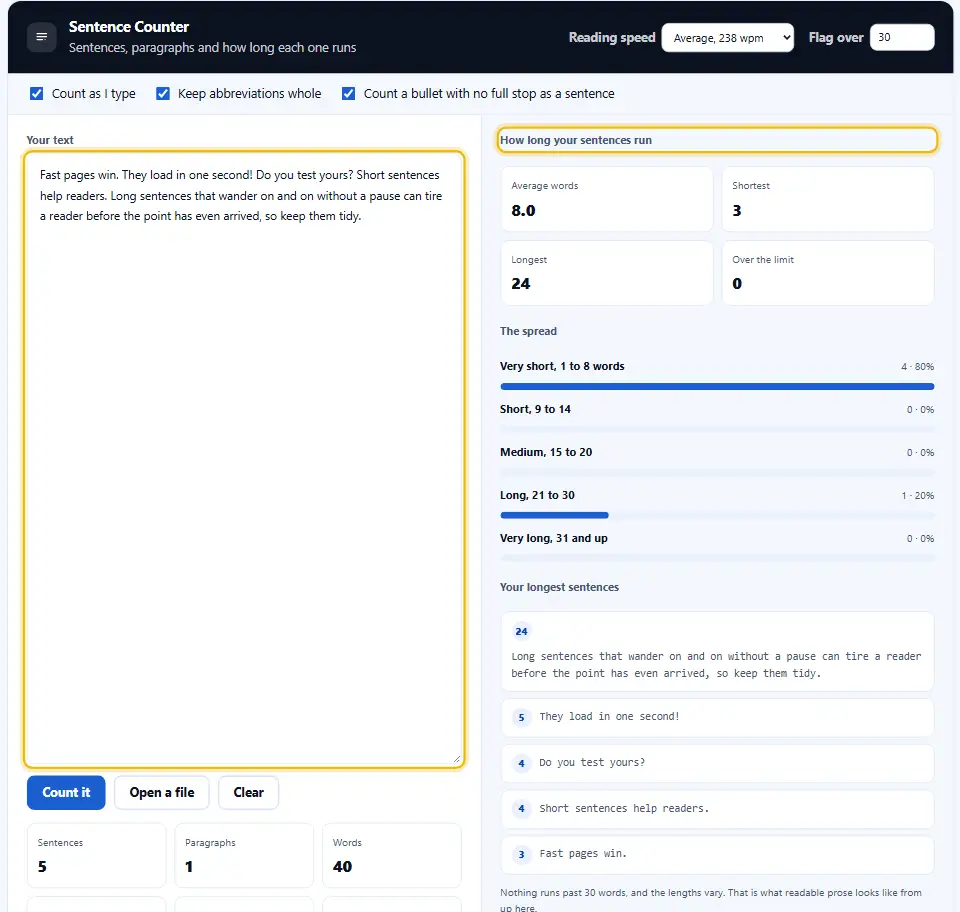Open the menu icon beside Sentence Counter
Viewport: 960px width, 912px height.
(x=42, y=37)
